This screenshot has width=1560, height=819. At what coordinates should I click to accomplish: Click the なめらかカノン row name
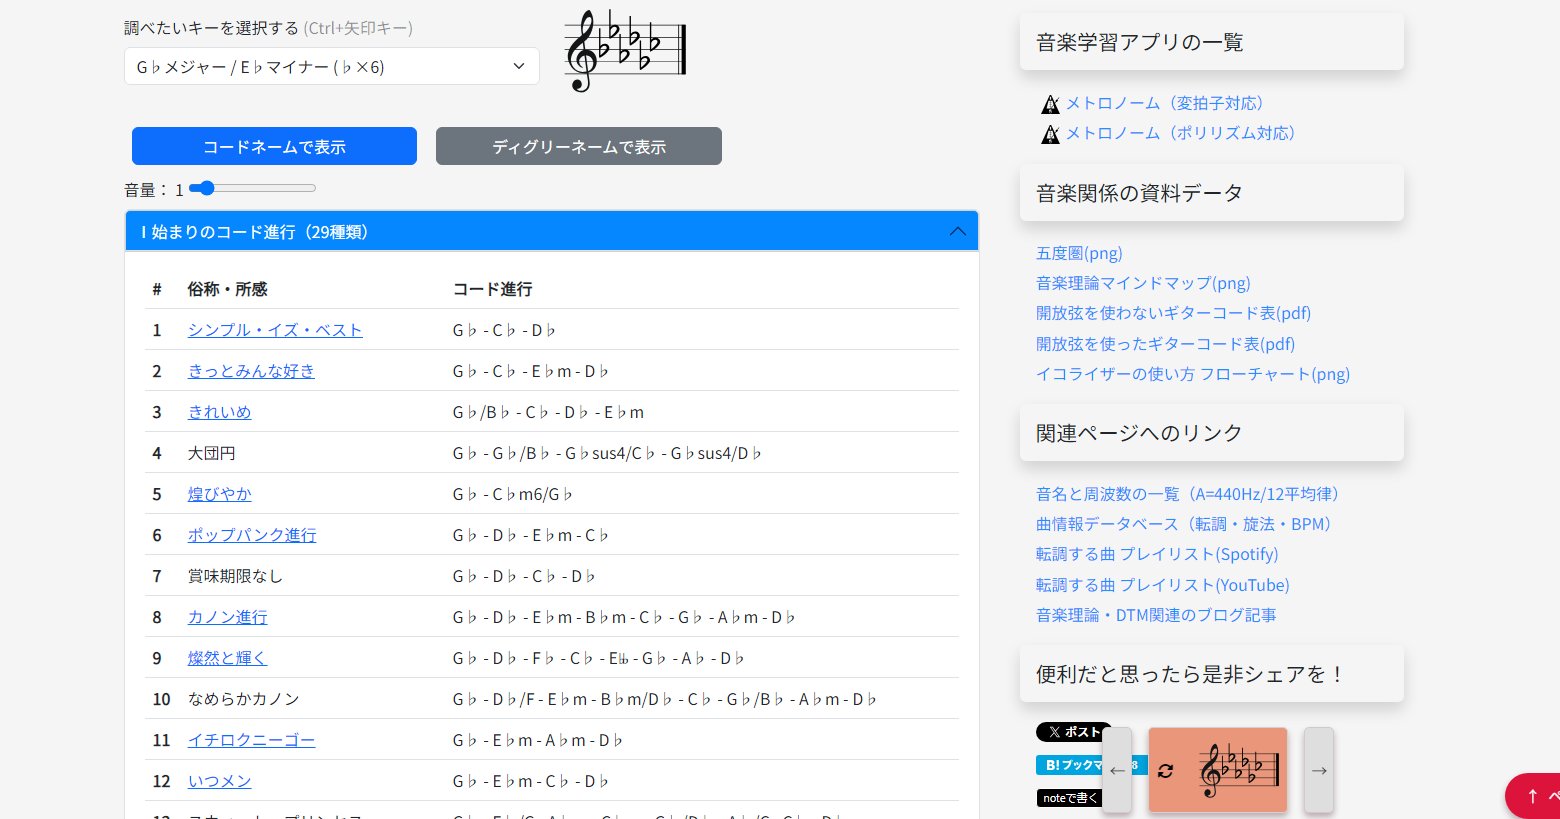pyautogui.click(x=243, y=699)
